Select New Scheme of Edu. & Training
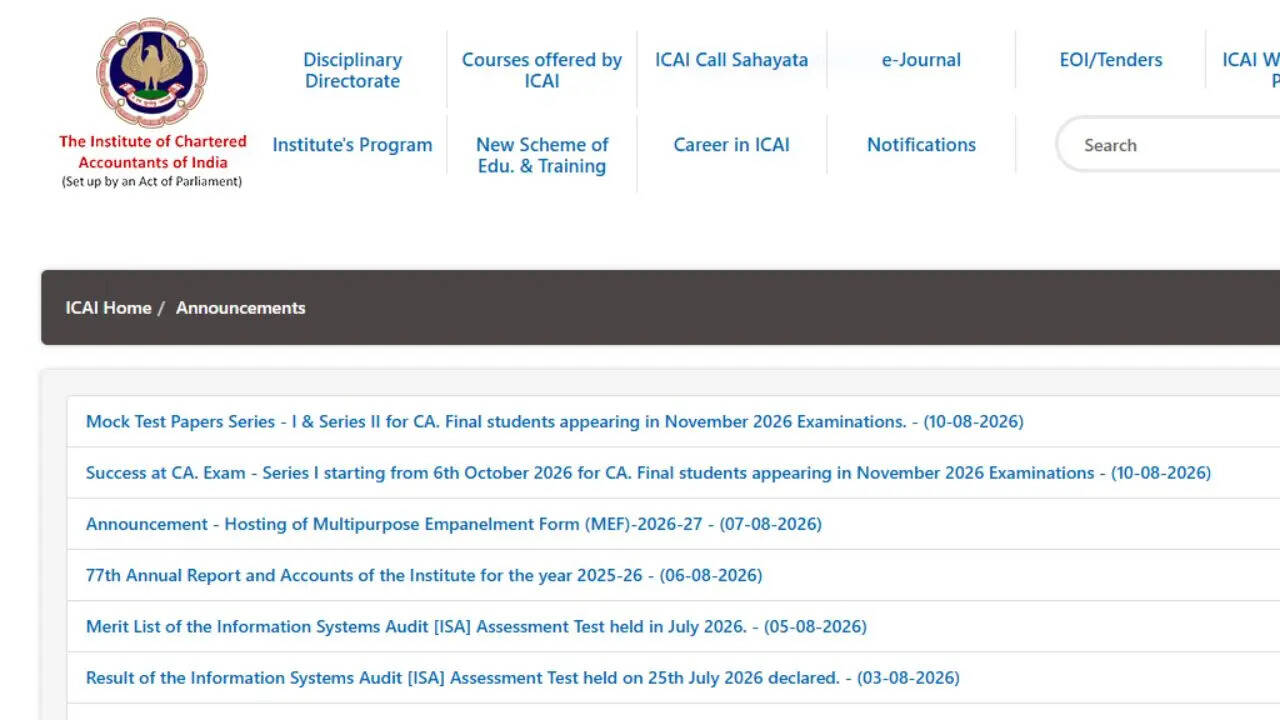 542,155
